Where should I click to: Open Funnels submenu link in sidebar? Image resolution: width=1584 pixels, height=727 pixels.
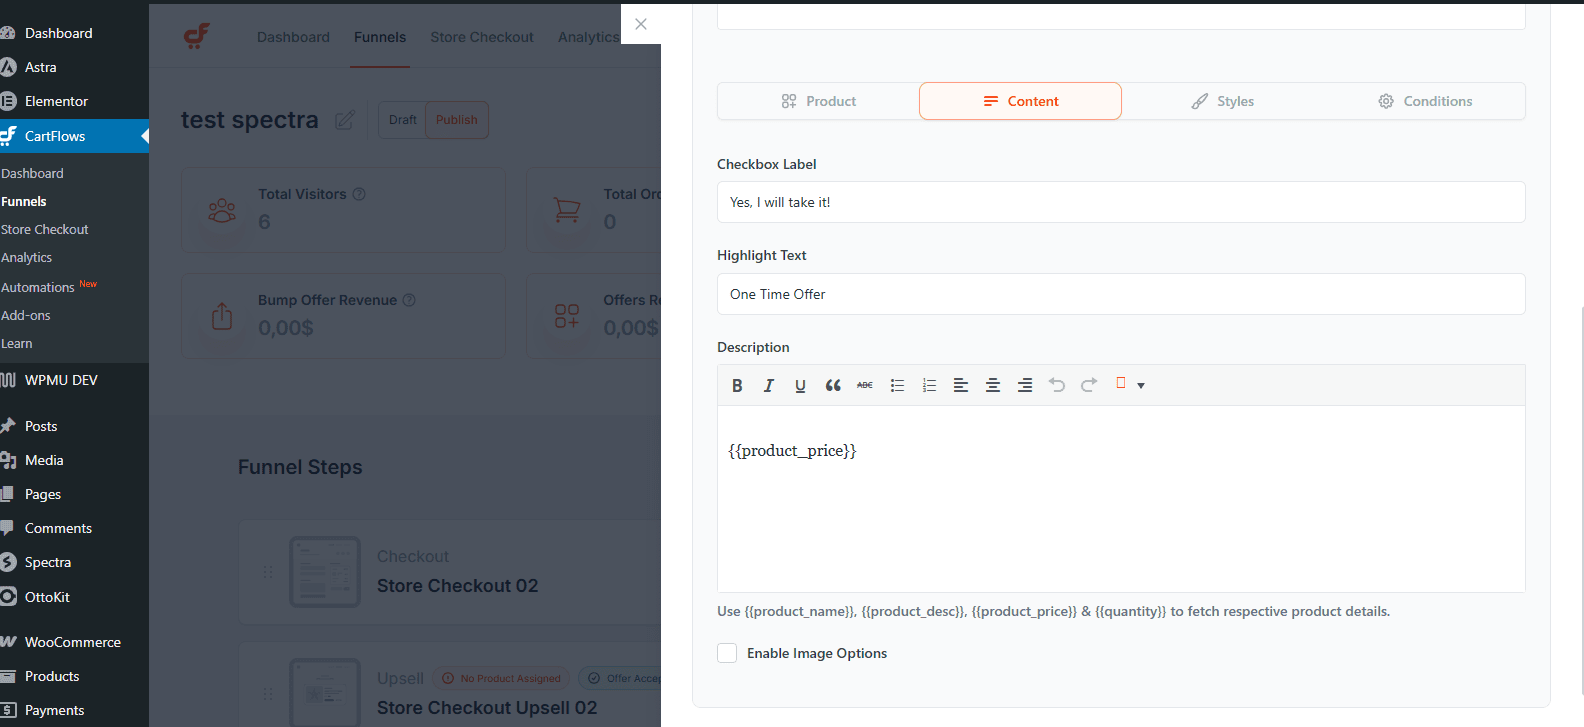tap(24, 201)
